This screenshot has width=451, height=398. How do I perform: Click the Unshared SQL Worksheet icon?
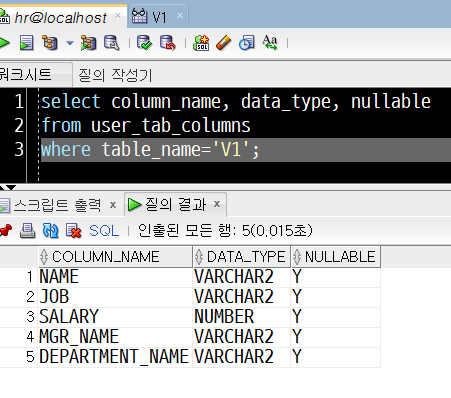(x=201, y=43)
